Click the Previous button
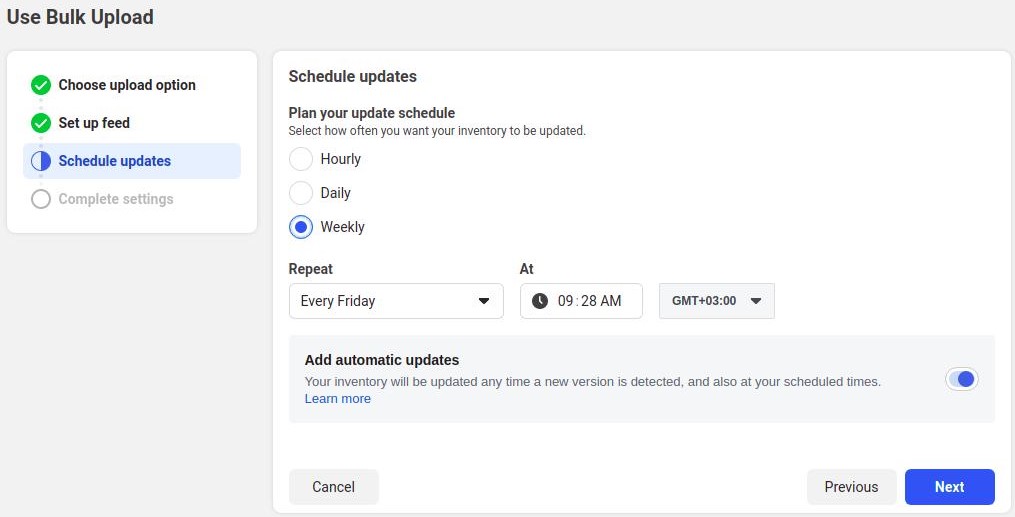This screenshot has width=1015, height=517. (x=851, y=487)
